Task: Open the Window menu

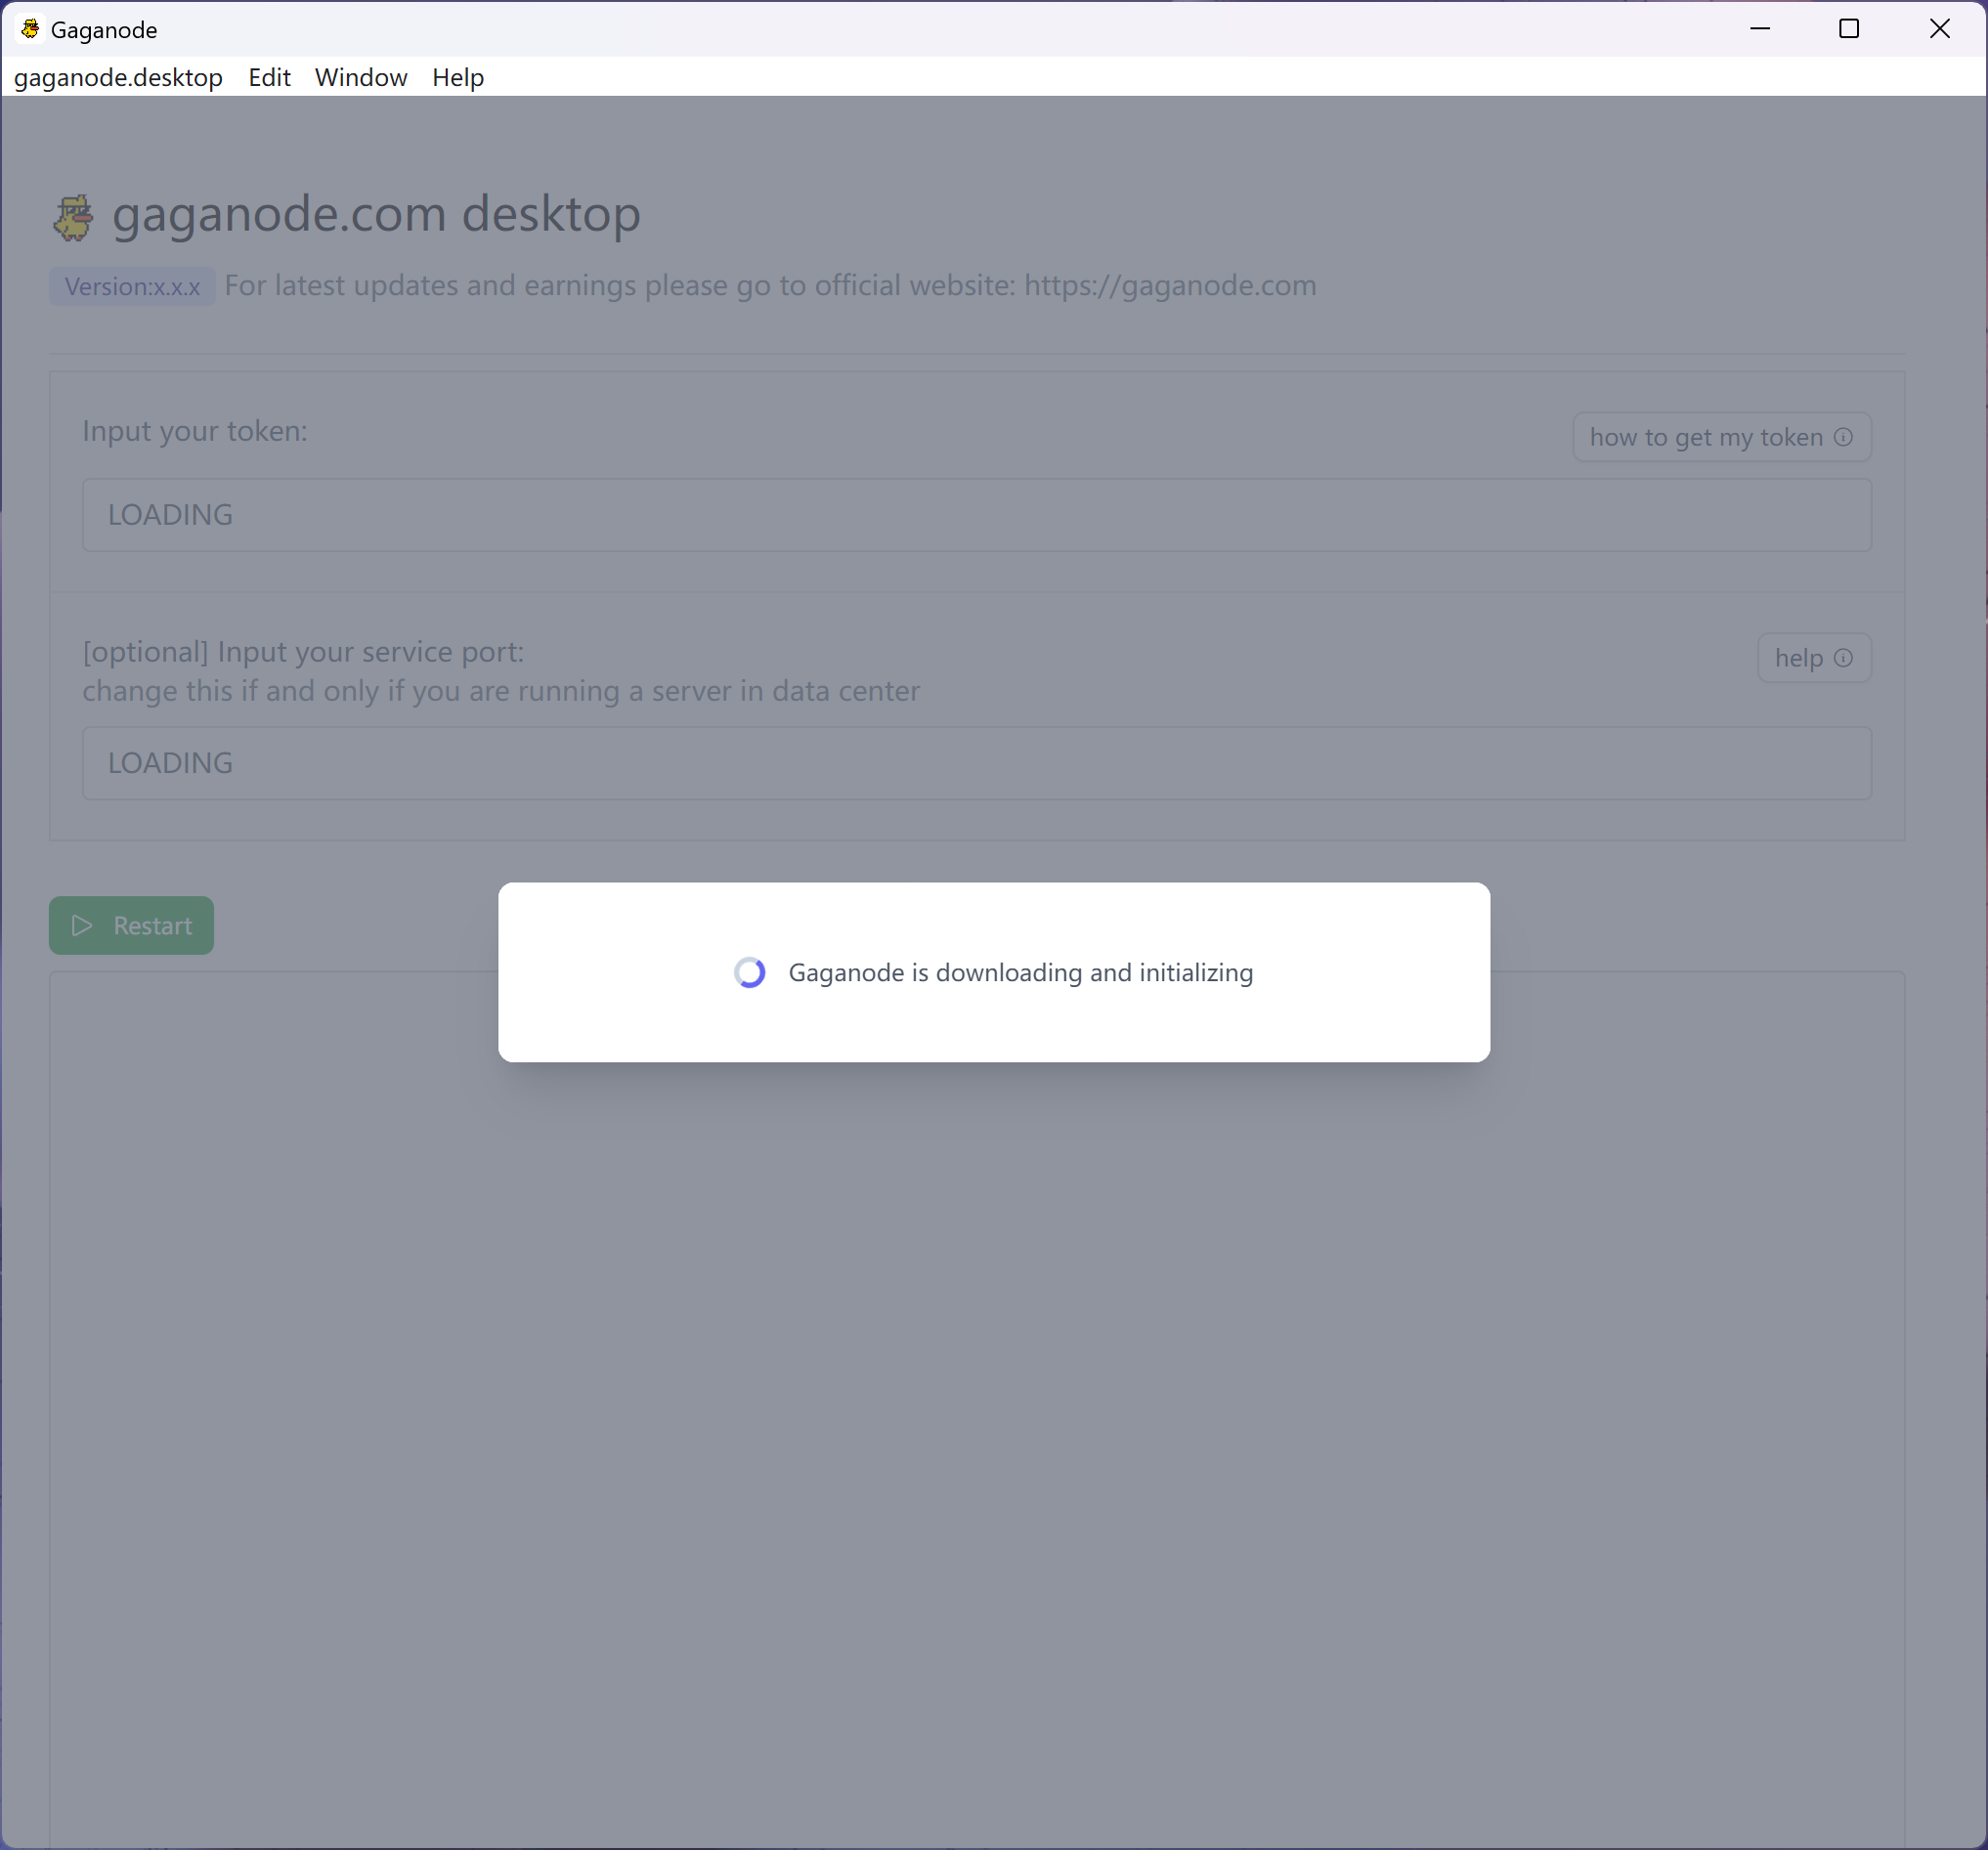Action: pos(361,77)
